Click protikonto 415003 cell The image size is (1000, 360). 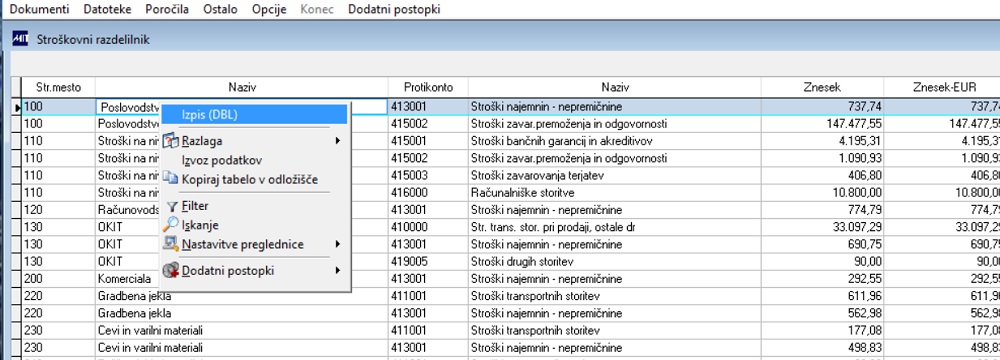[x=428, y=175]
